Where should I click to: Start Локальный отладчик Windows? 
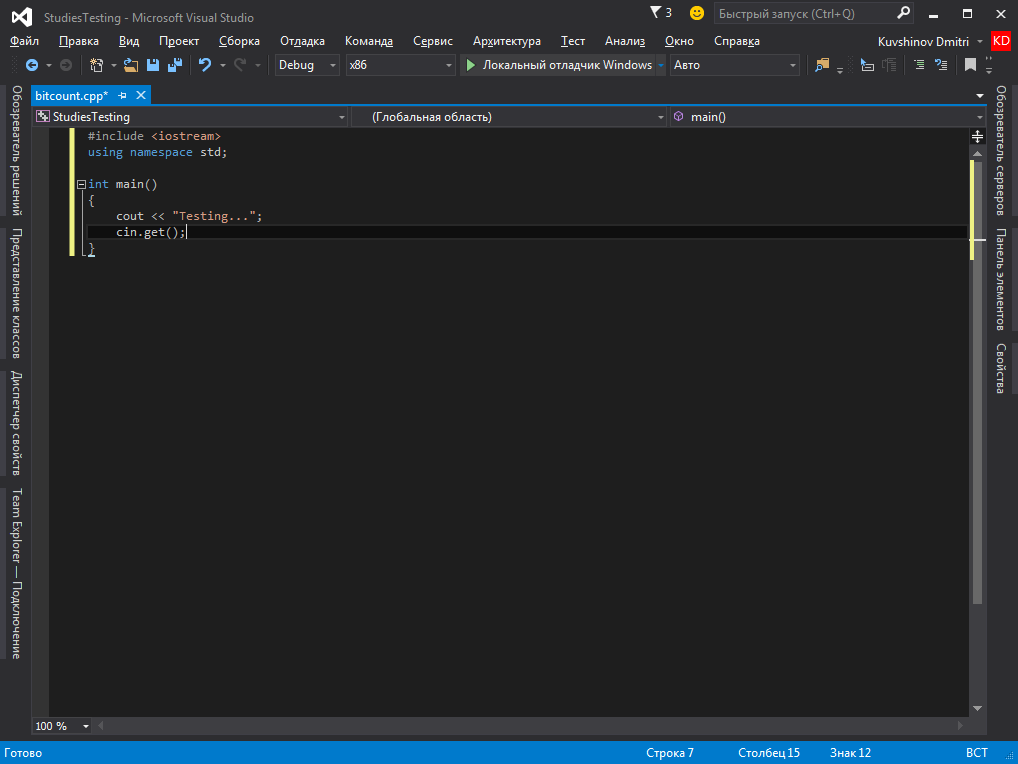coord(558,65)
